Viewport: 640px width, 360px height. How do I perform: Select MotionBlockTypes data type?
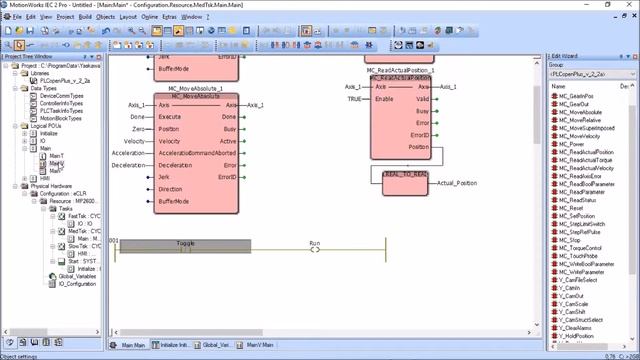click(x=61, y=118)
